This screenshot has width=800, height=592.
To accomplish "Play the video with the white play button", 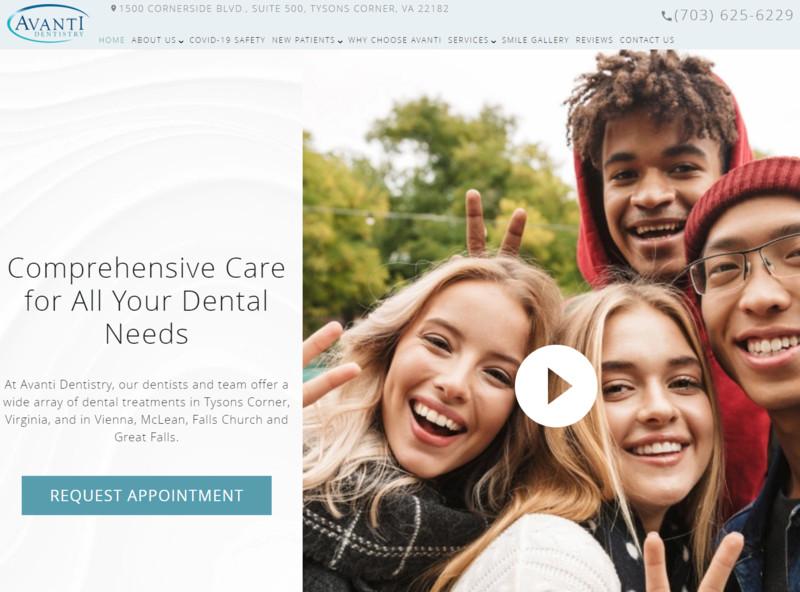I will point(556,386).
